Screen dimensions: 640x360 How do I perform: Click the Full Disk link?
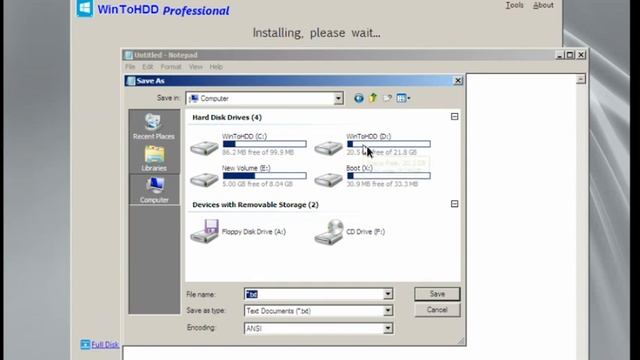(x=105, y=344)
